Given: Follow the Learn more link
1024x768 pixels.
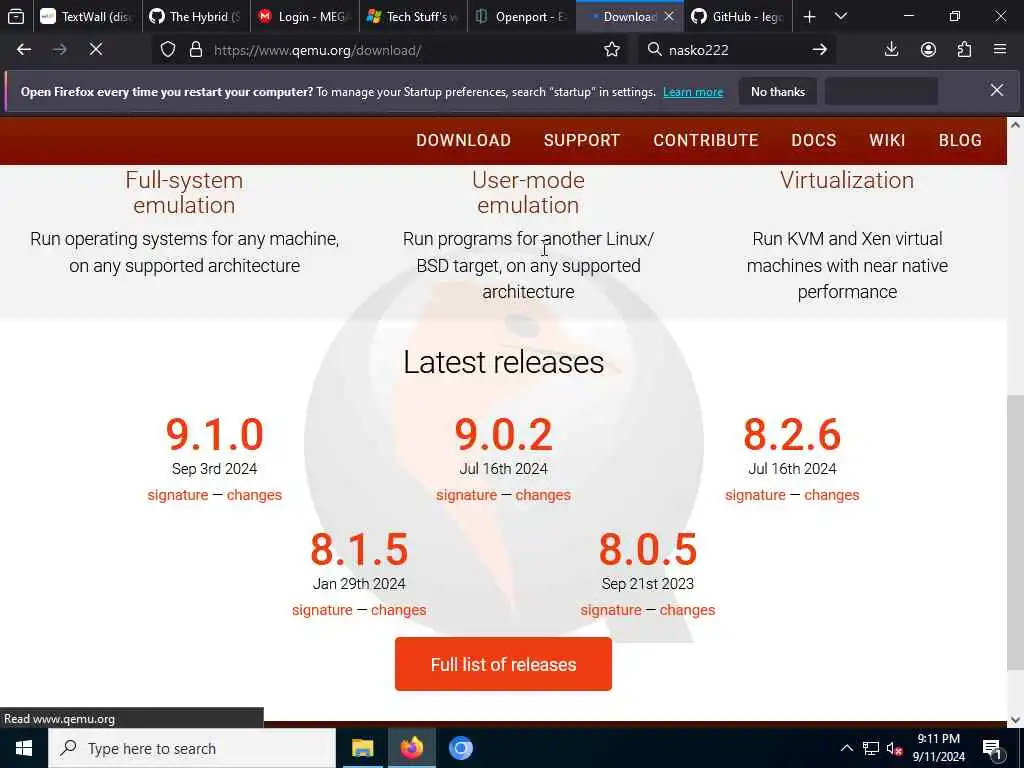Looking at the screenshot, I should [x=693, y=92].
